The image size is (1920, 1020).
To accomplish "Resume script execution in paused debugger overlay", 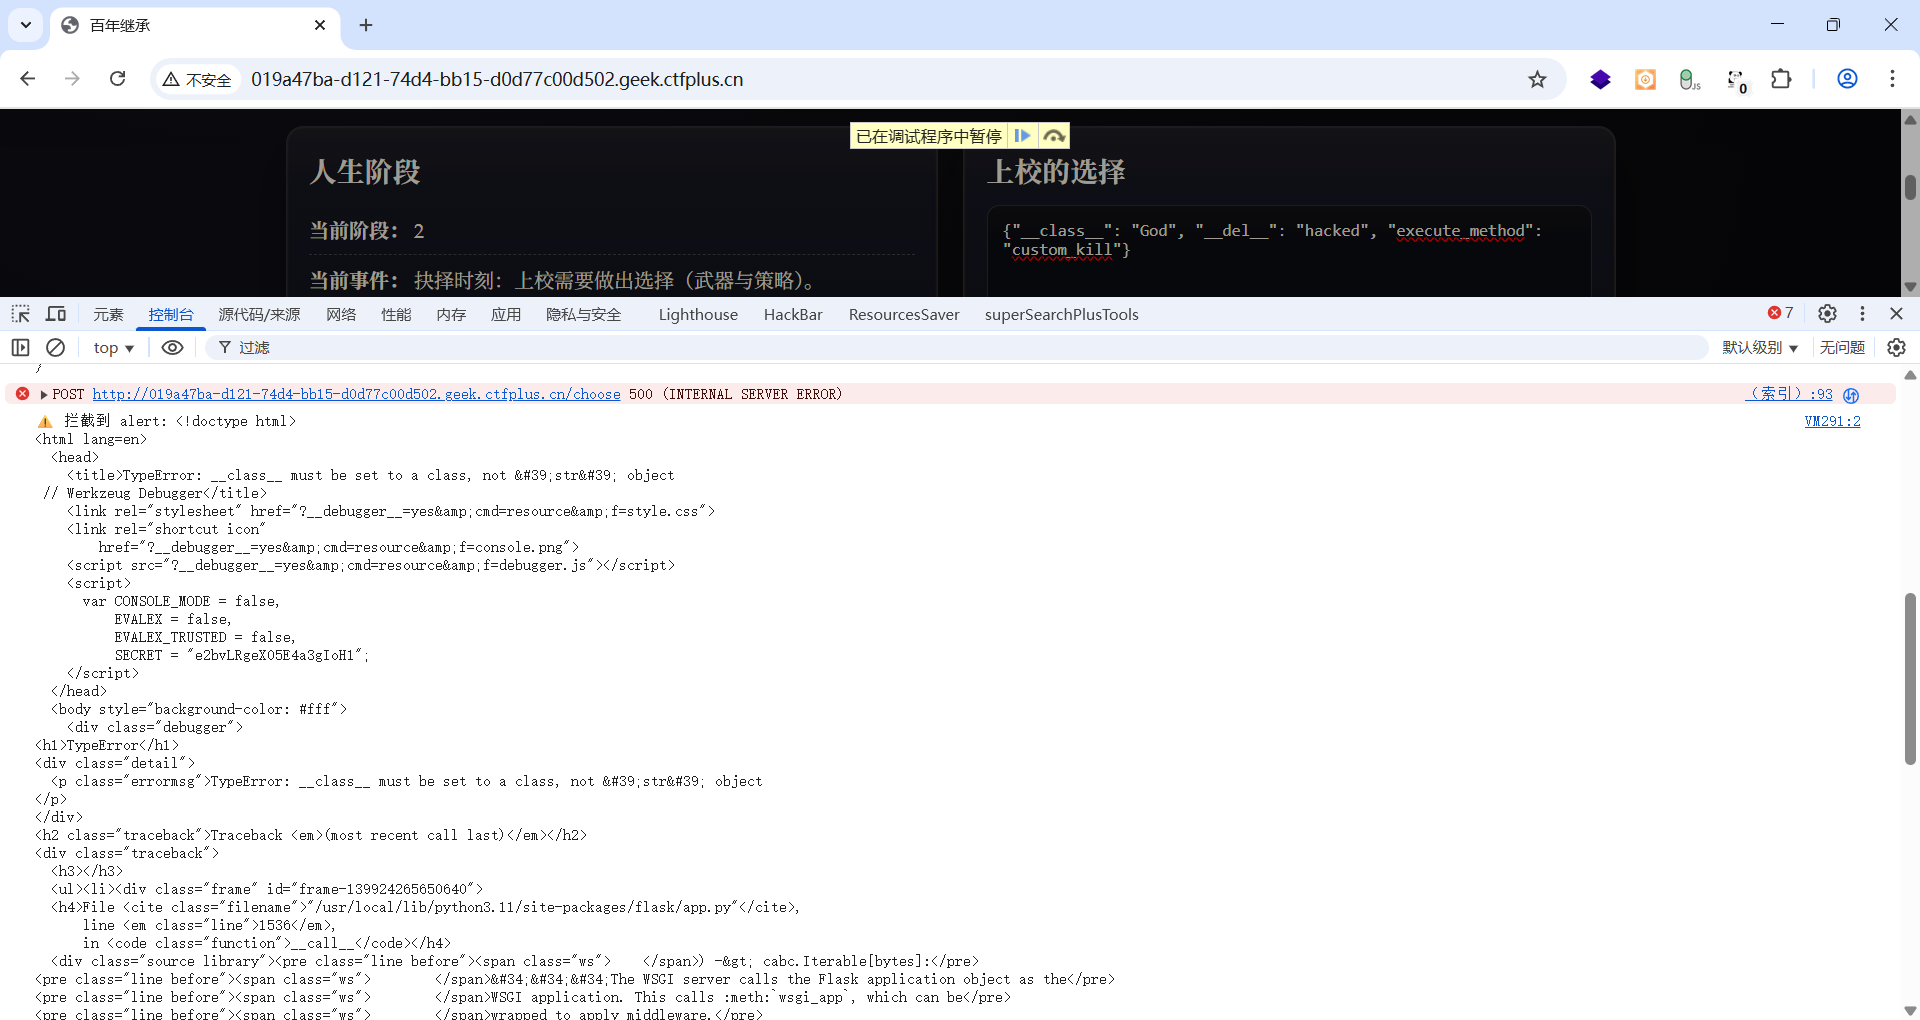I will 1022,136.
